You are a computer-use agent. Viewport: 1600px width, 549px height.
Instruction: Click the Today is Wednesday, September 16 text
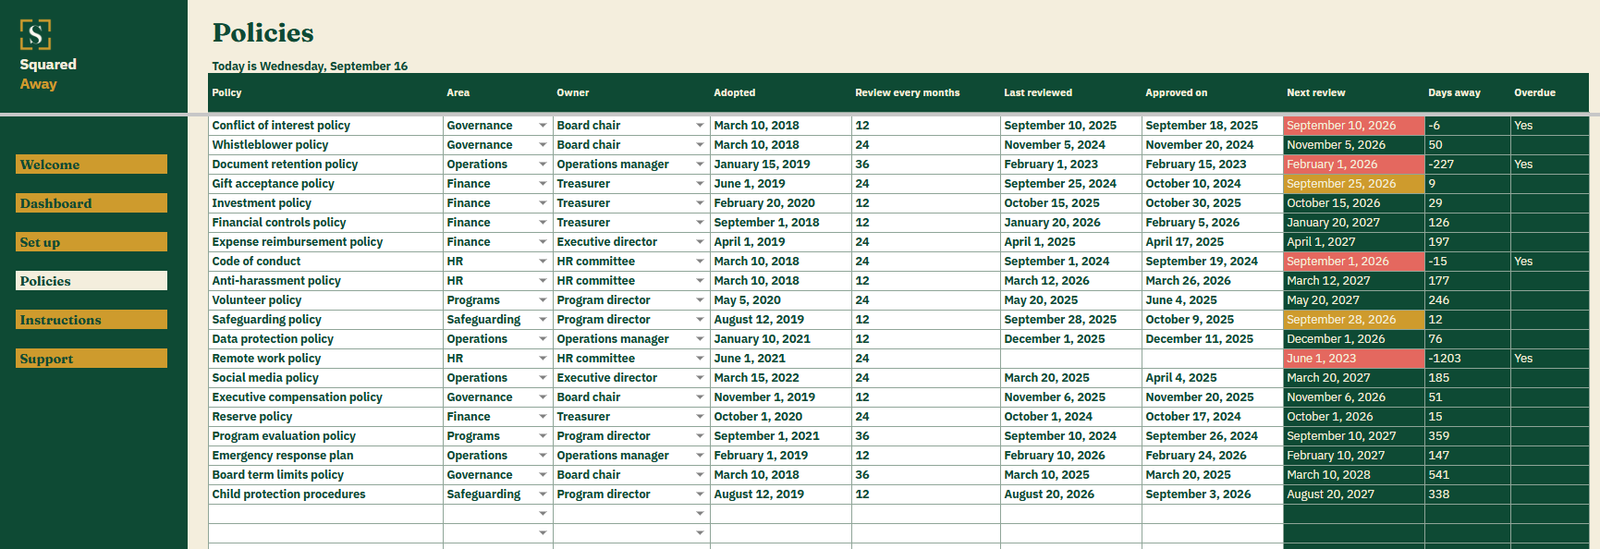pyautogui.click(x=310, y=66)
